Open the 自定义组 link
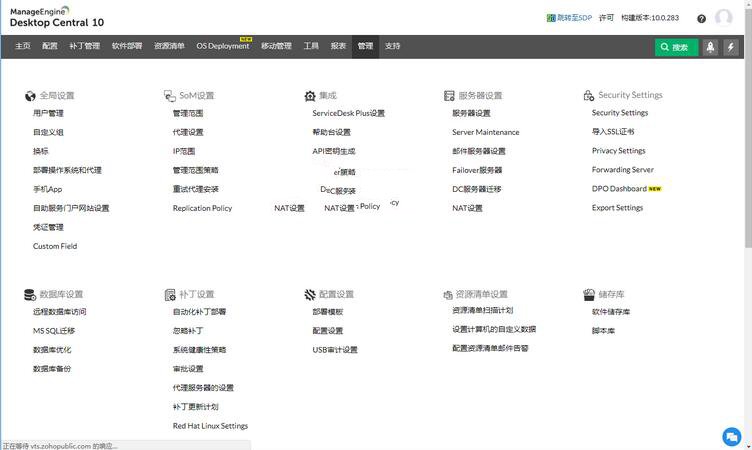The height and width of the screenshot is (450, 752). click(48, 132)
